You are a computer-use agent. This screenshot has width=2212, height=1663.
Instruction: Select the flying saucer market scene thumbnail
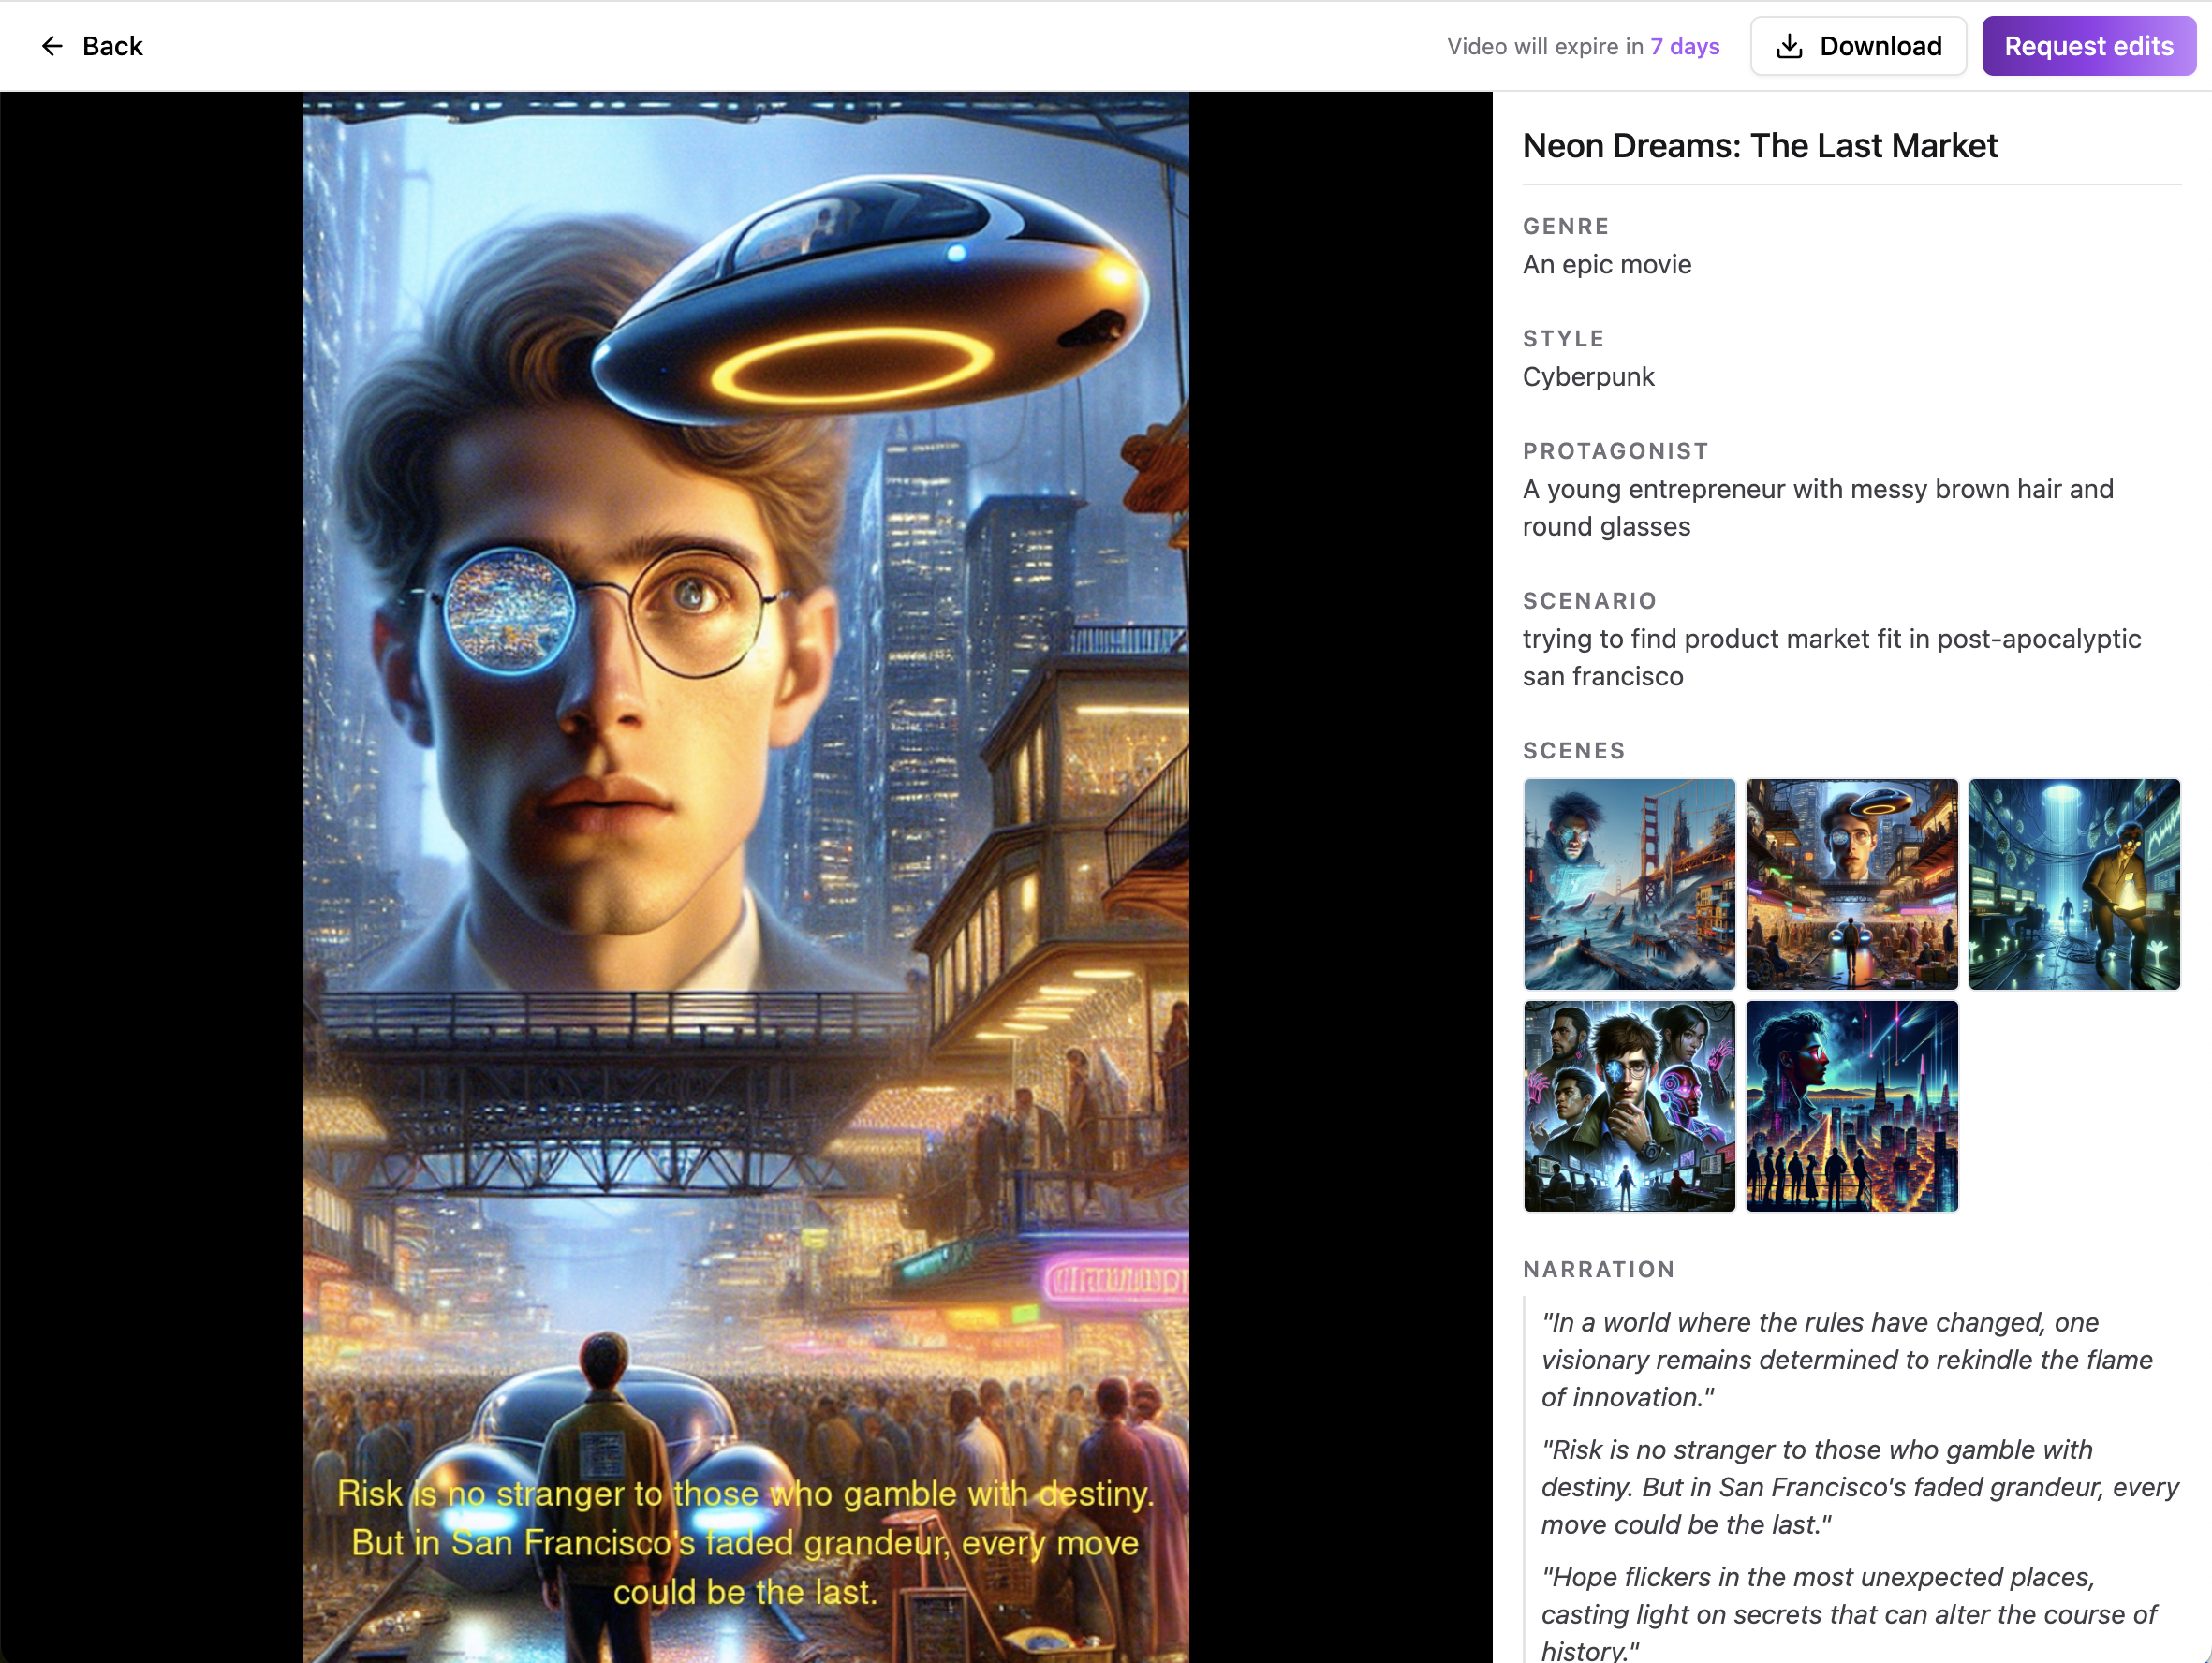coord(1851,884)
